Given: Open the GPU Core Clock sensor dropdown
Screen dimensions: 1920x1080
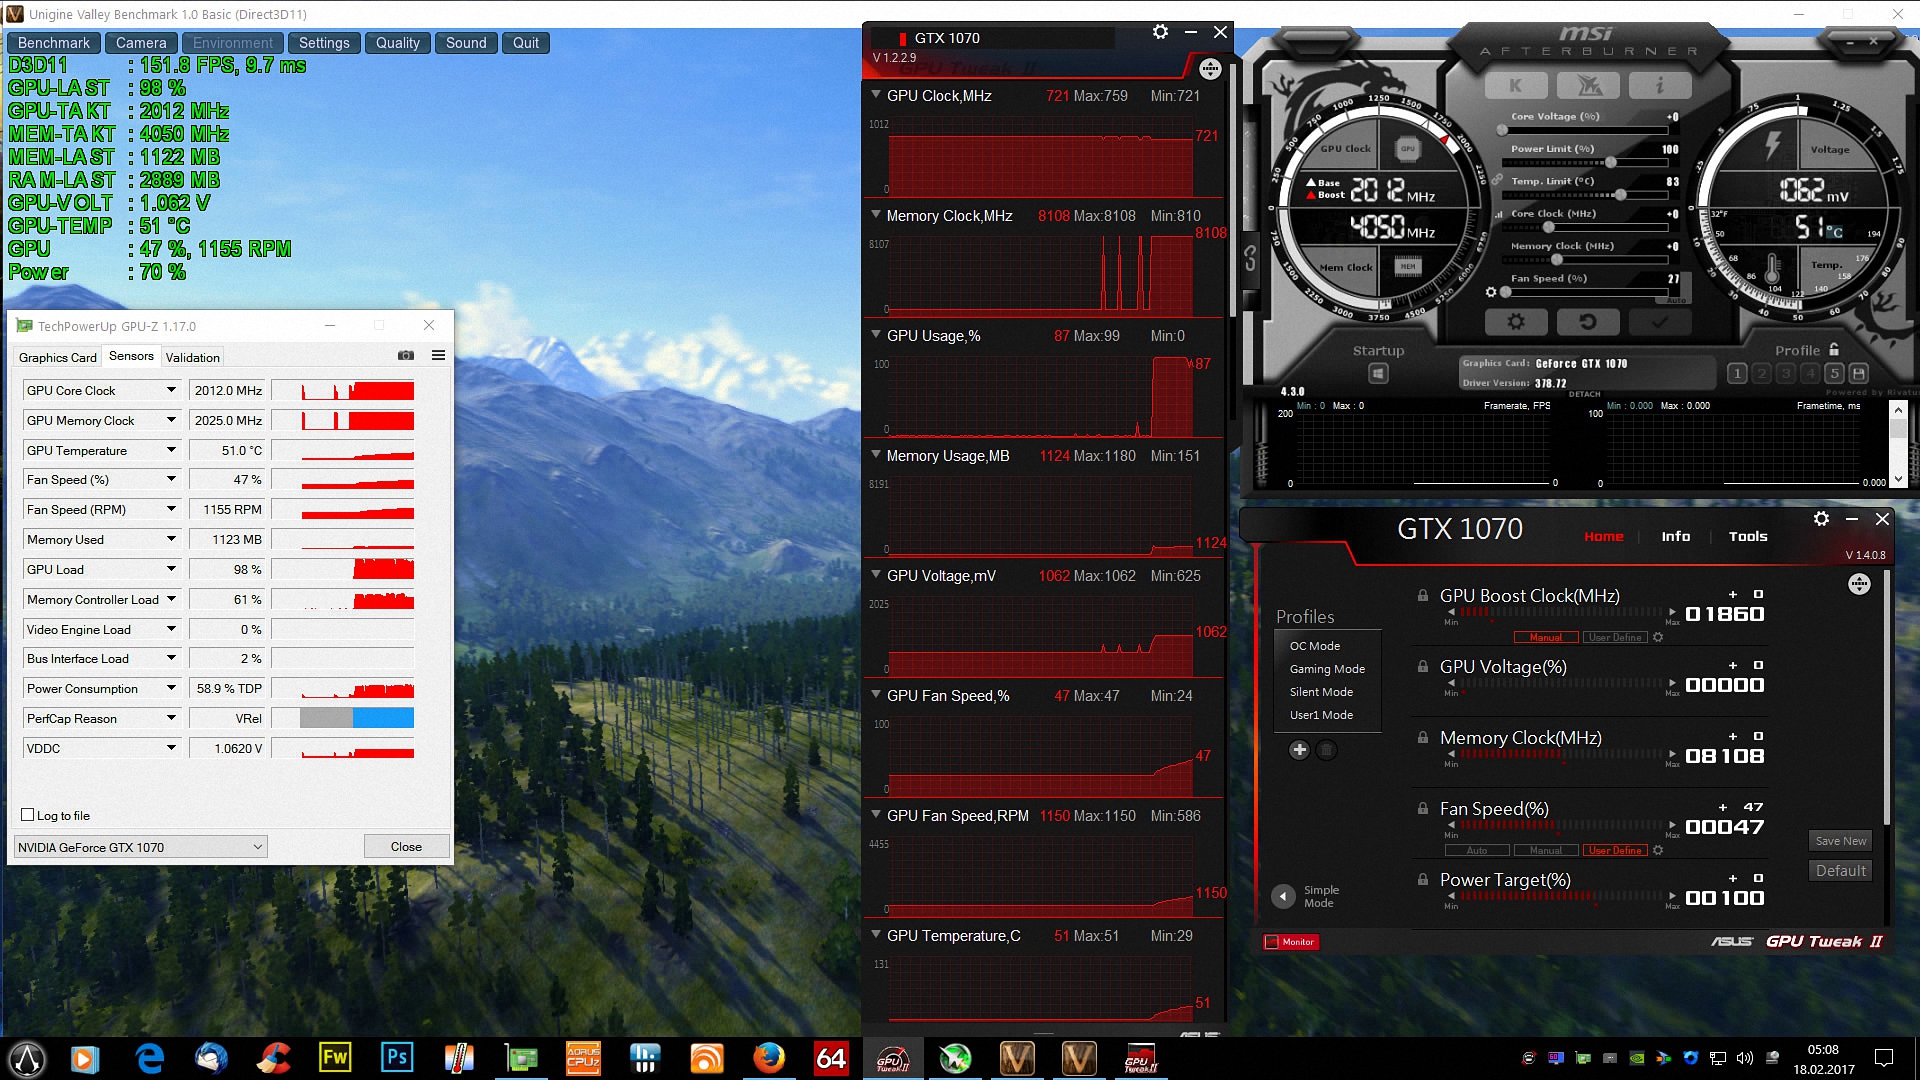Looking at the screenshot, I should click(x=171, y=391).
